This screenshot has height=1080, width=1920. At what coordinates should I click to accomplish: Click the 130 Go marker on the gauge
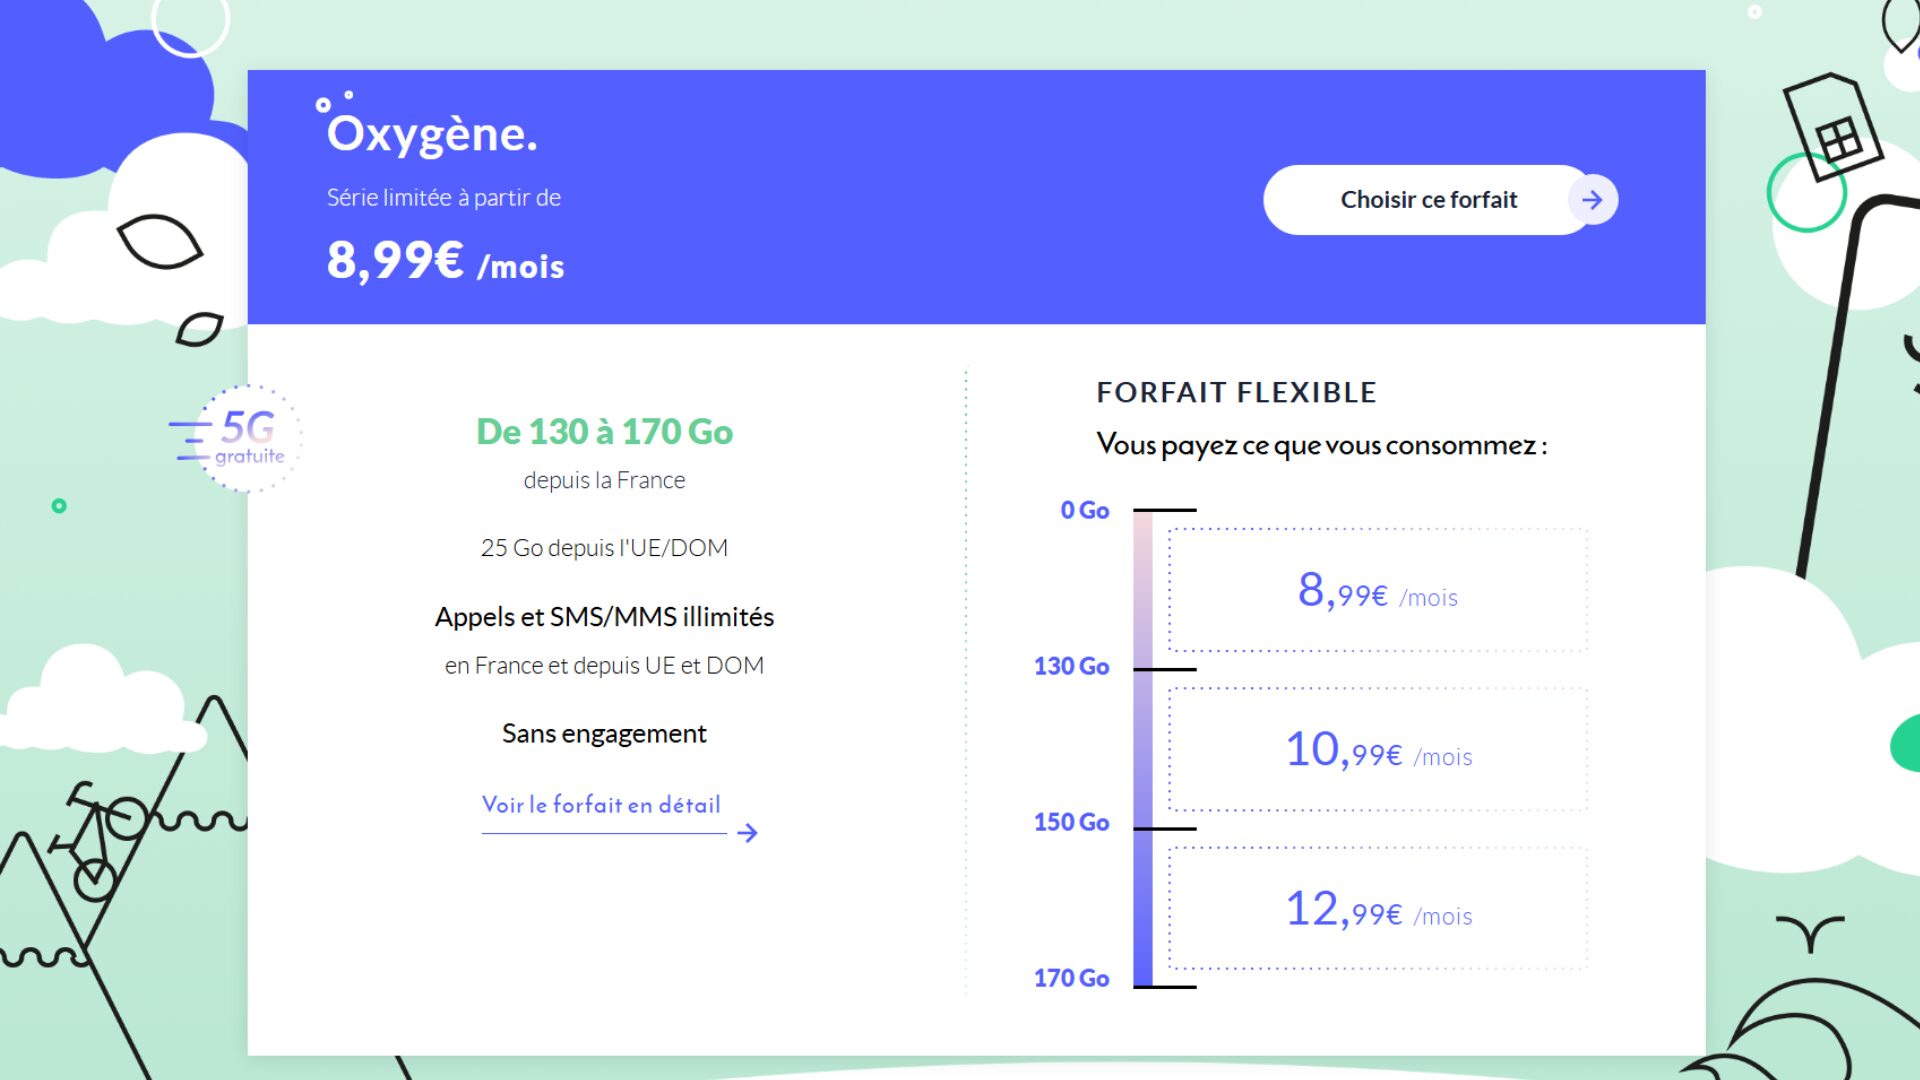click(1071, 667)
